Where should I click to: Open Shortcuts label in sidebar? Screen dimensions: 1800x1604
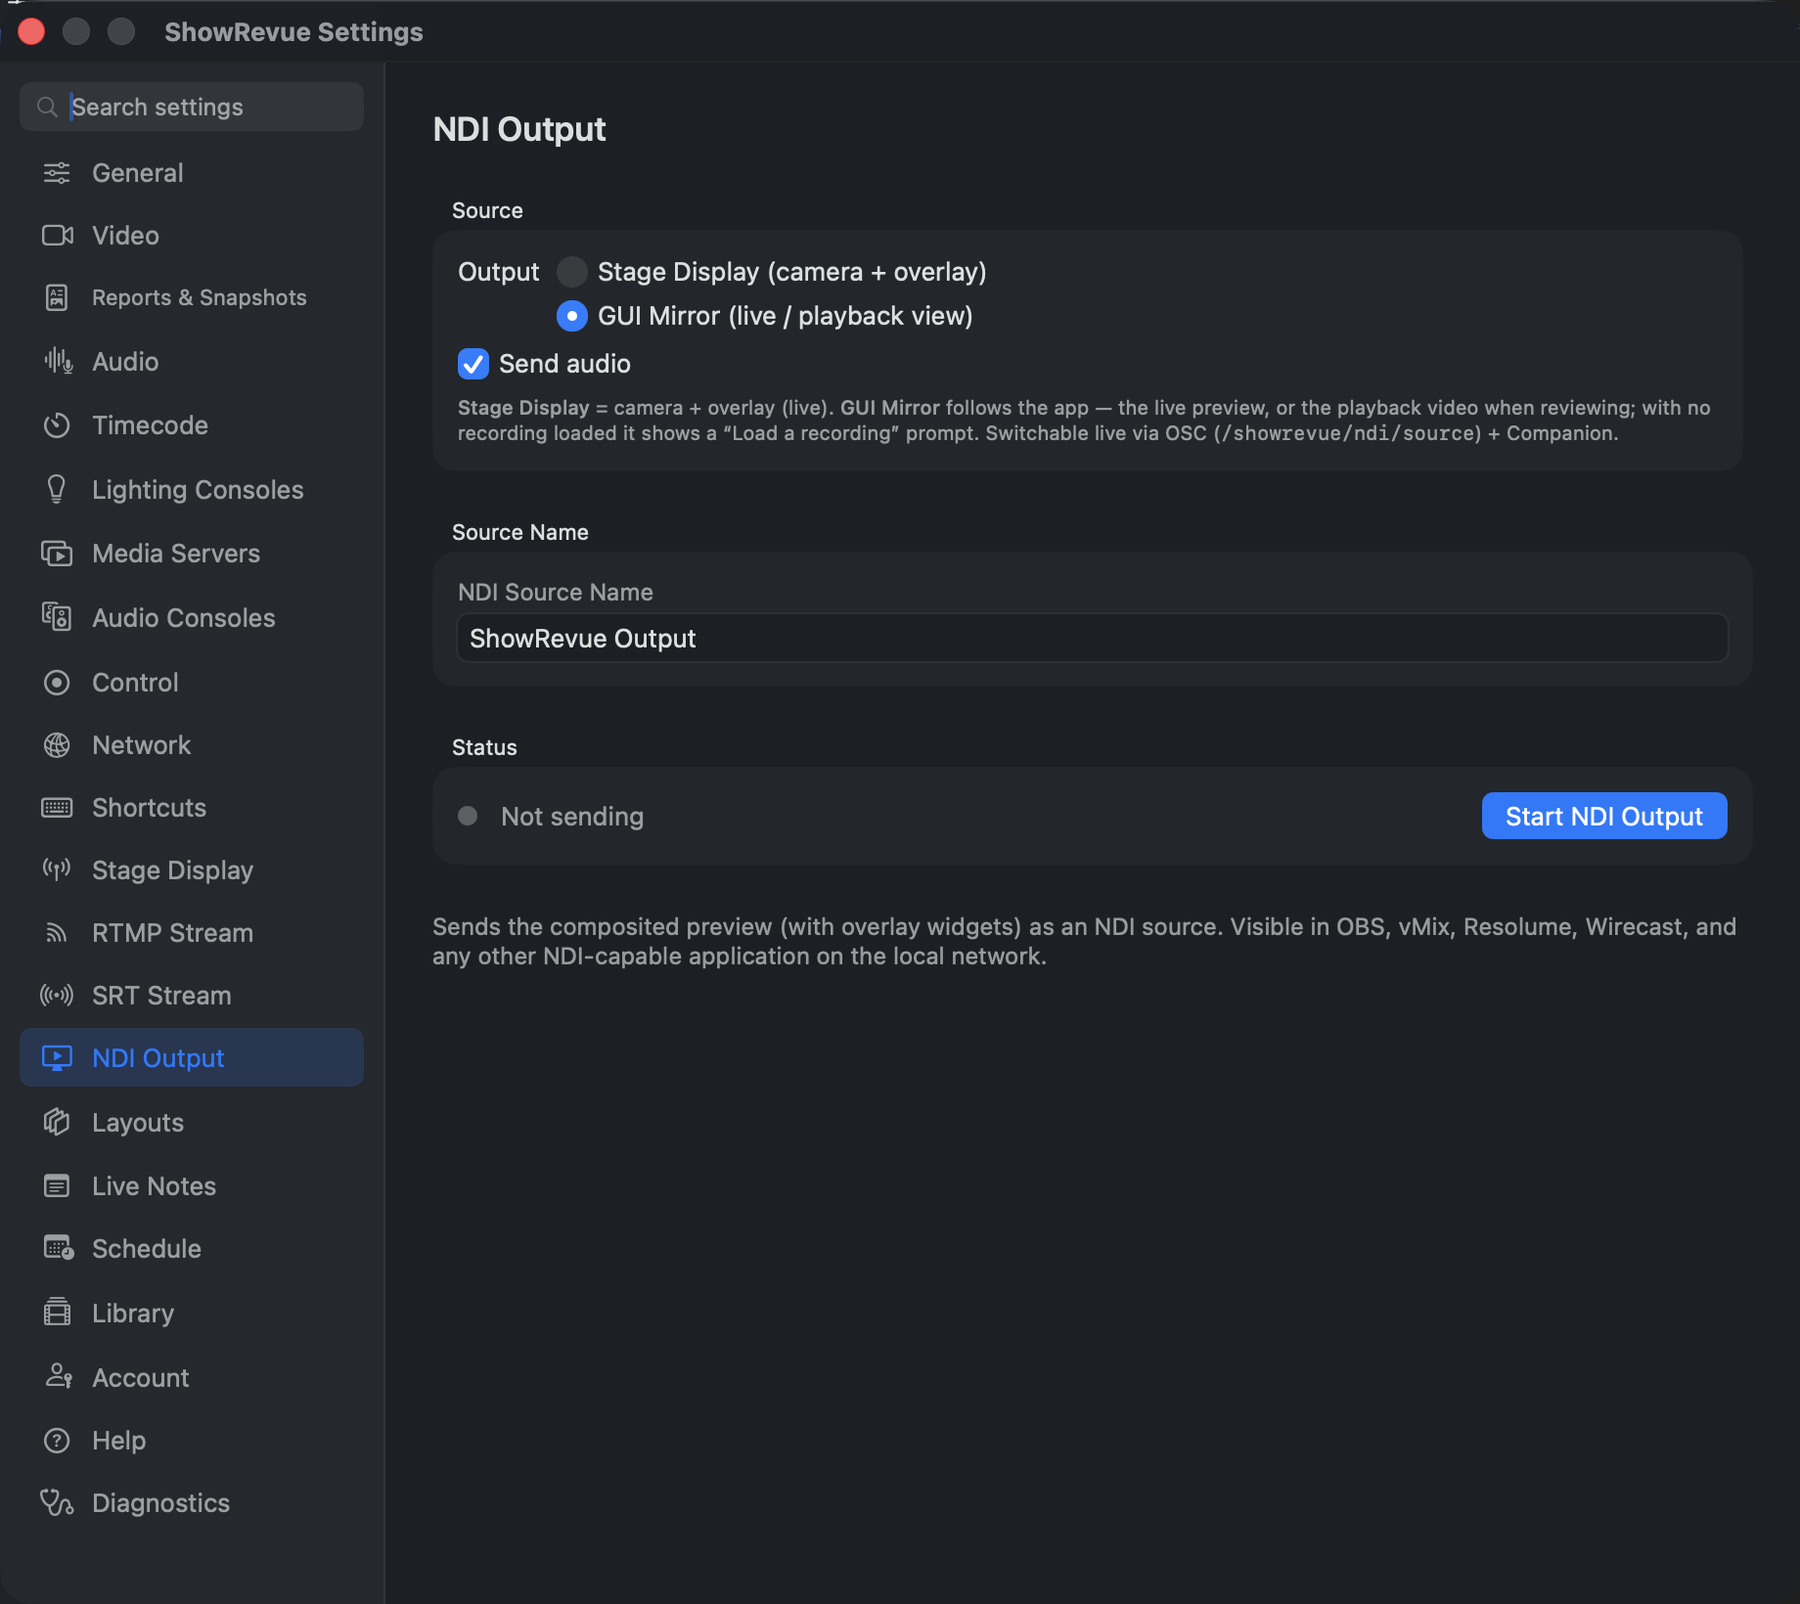(149, 807)
